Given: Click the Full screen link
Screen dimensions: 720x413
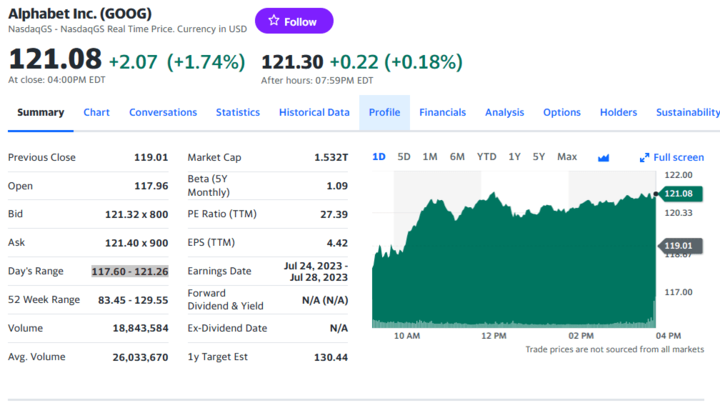Looking at the screenshot, I should pos(678,158).
